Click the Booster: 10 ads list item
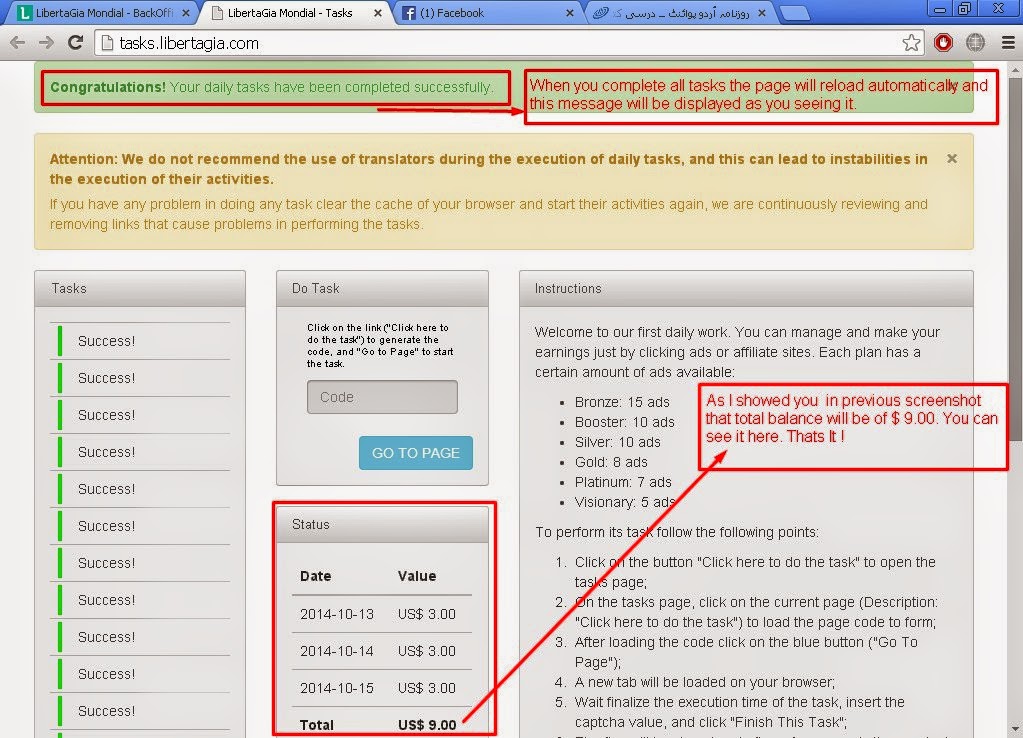This screenshot has width=1023, height=738. [x=624, y=422]
